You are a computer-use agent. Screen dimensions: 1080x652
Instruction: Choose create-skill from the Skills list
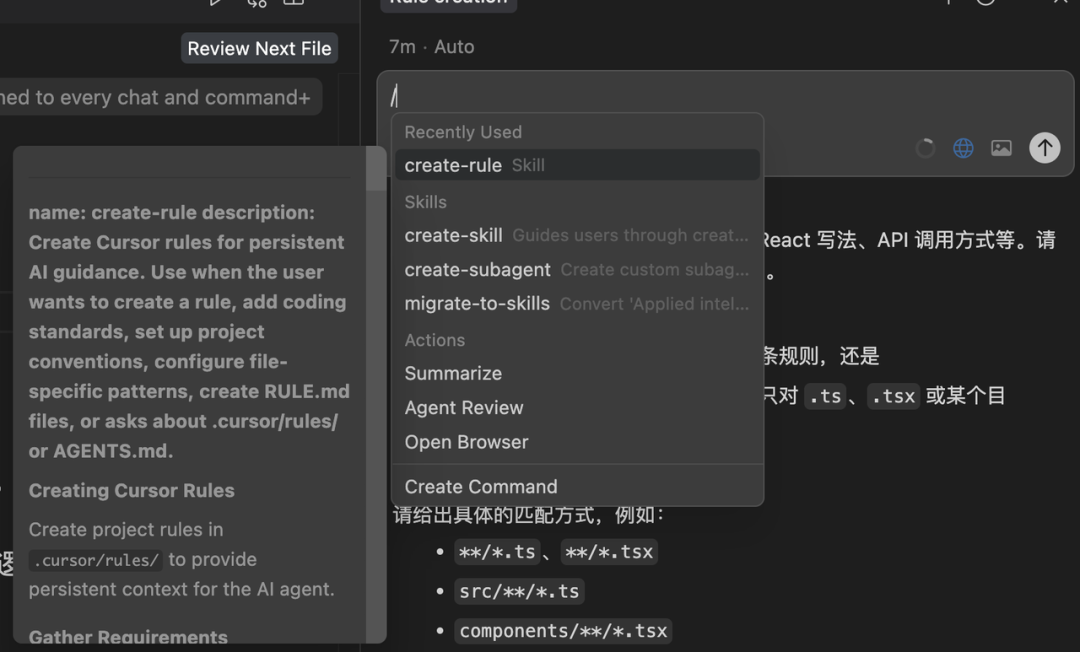577,235
